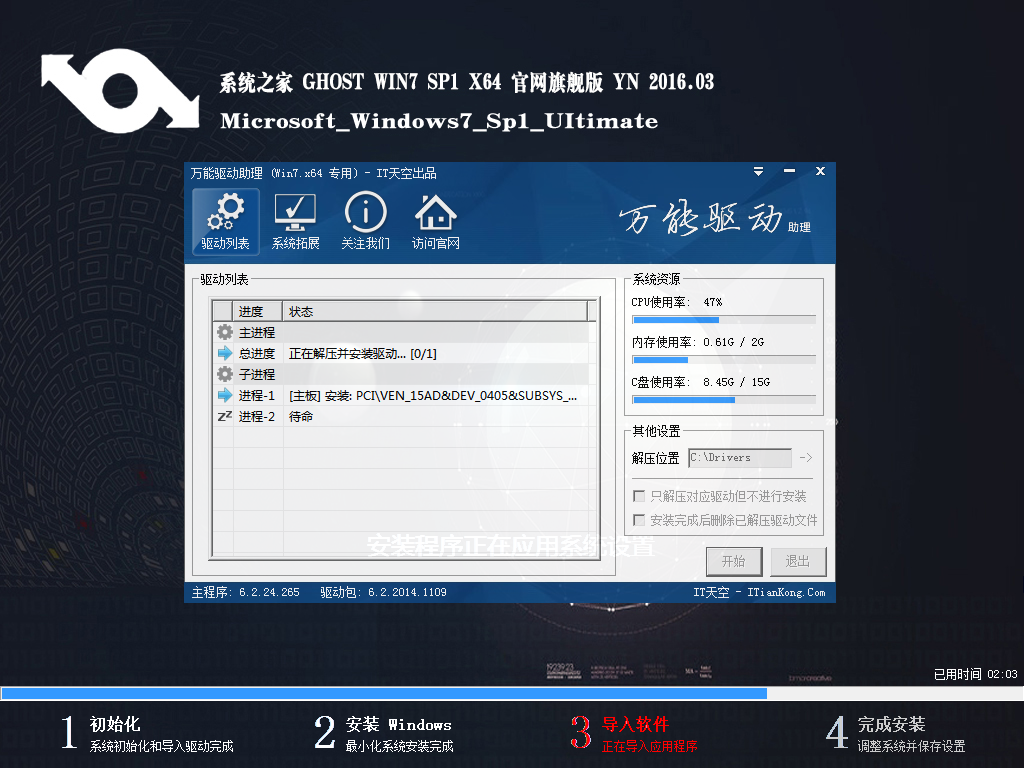The height and width of the screenshot is (768, 1024).
Task: Close the 万能驱动助理 window
Action: point(820,171)
